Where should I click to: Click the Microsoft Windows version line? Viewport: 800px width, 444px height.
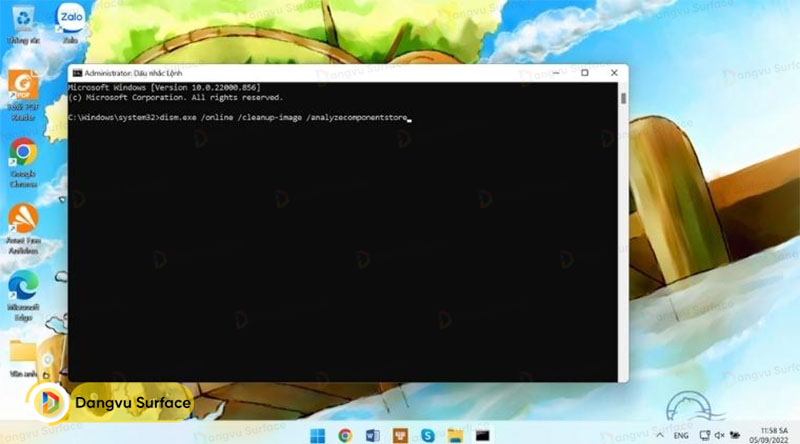tap(164, 87)
